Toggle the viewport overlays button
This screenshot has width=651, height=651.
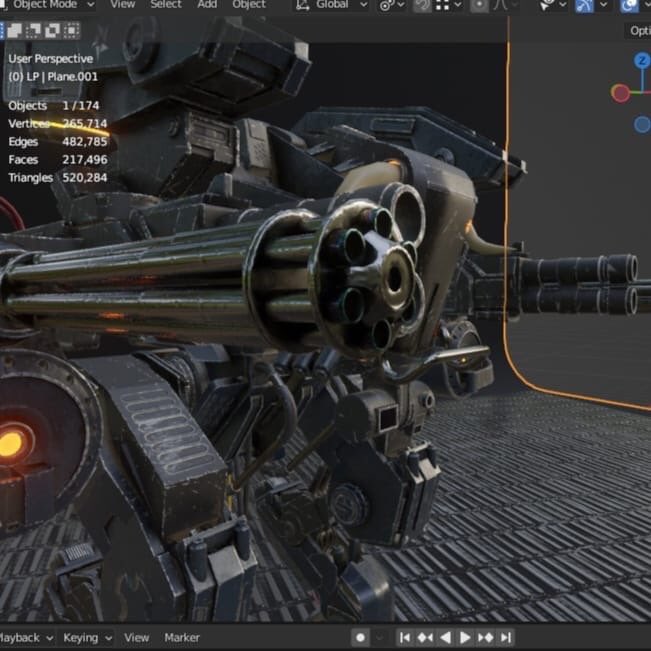629,6
